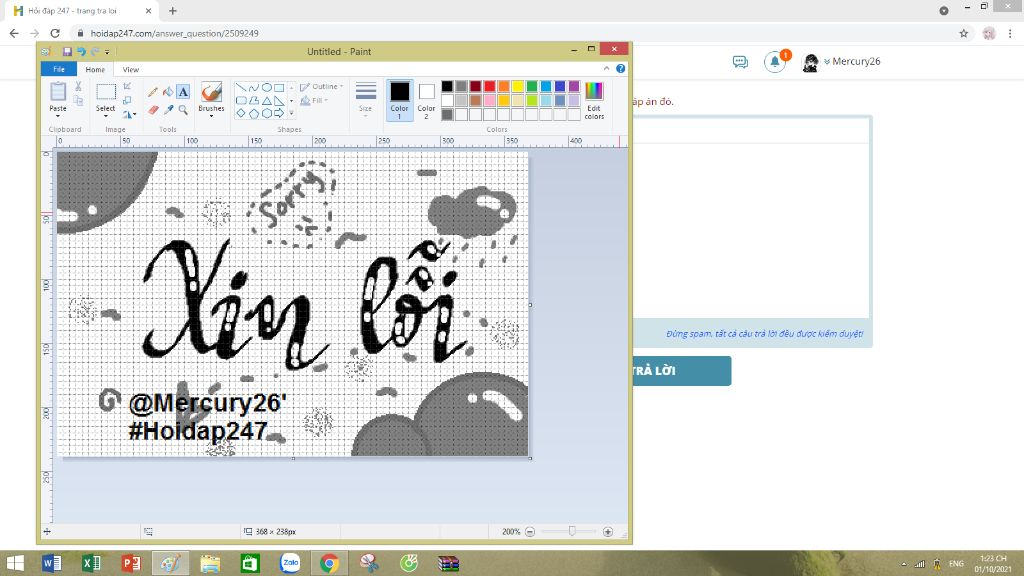Viewport: 1024px width, 576px height.
Task: Open the shape Fill dropdown
Action: pos(314,101)
